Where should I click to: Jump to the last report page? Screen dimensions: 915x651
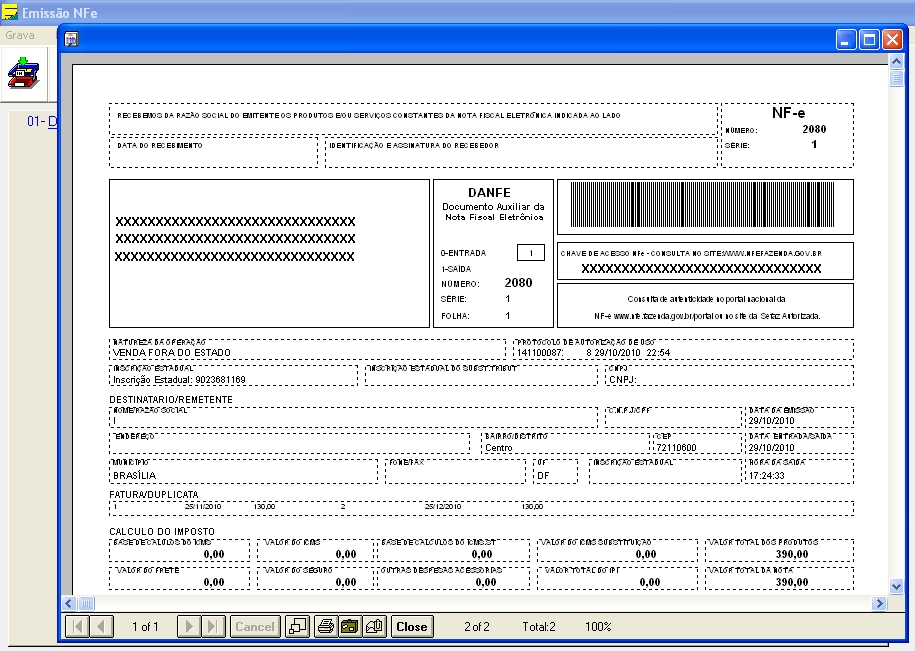(x=213, y=627)
